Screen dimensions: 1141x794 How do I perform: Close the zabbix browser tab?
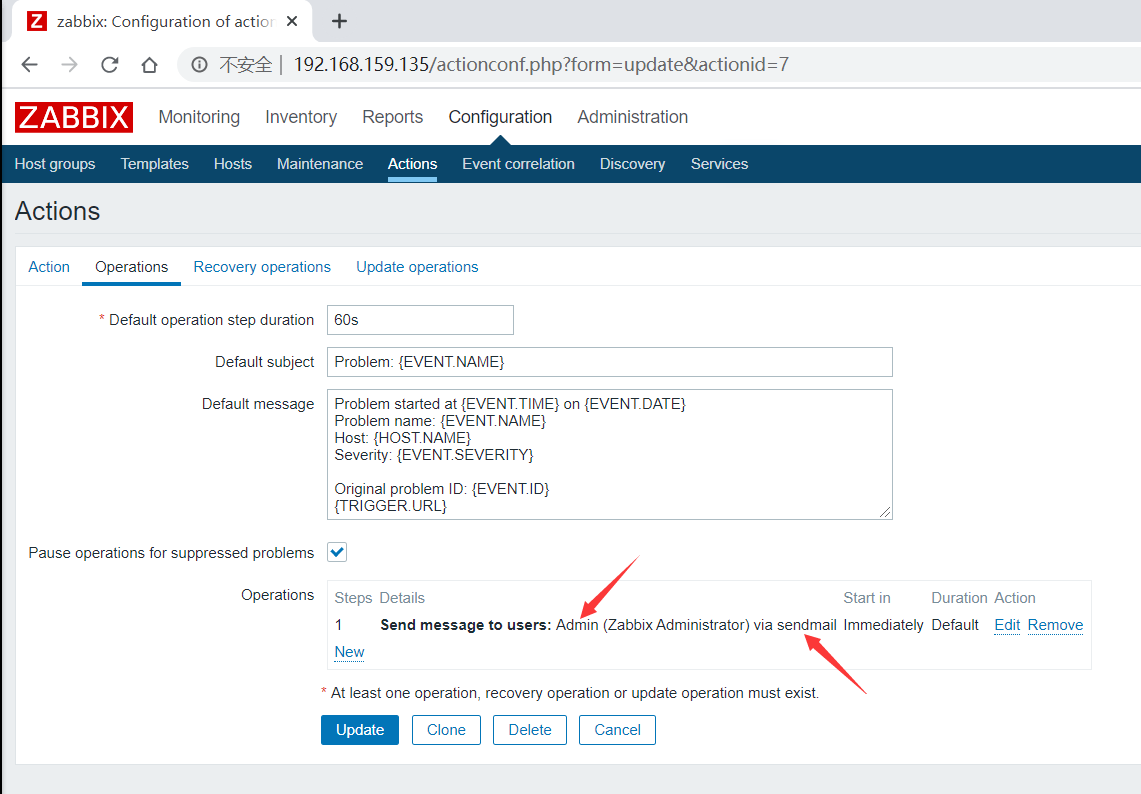click(292, 21)
